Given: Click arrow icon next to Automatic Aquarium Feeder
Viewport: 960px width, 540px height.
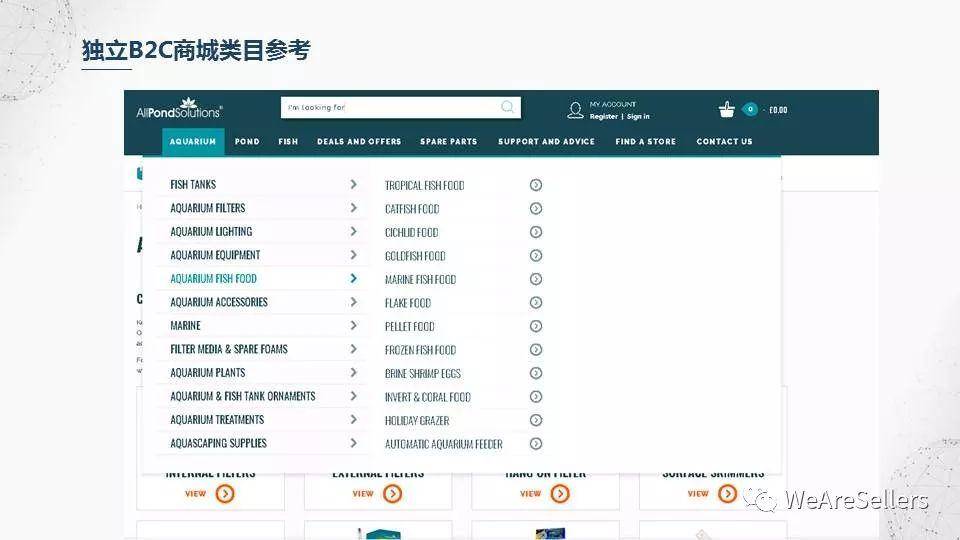Looking at the screenshot, I should pos(536,444).
